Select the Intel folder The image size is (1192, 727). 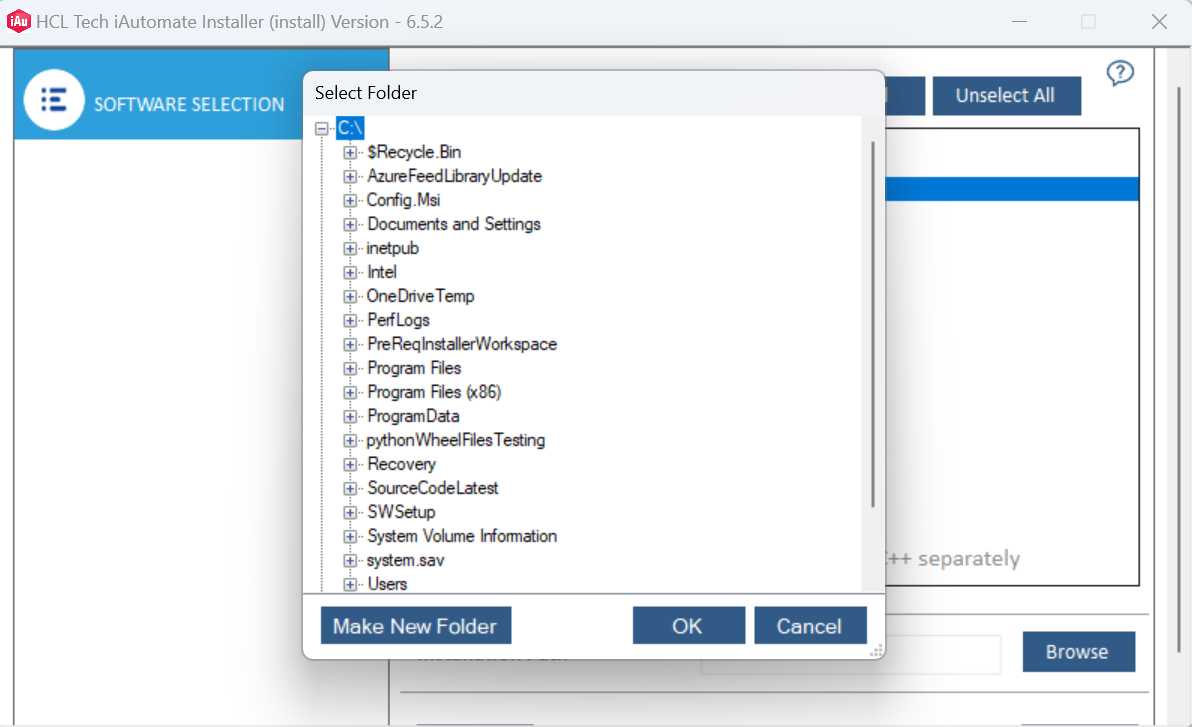point(382,271)
